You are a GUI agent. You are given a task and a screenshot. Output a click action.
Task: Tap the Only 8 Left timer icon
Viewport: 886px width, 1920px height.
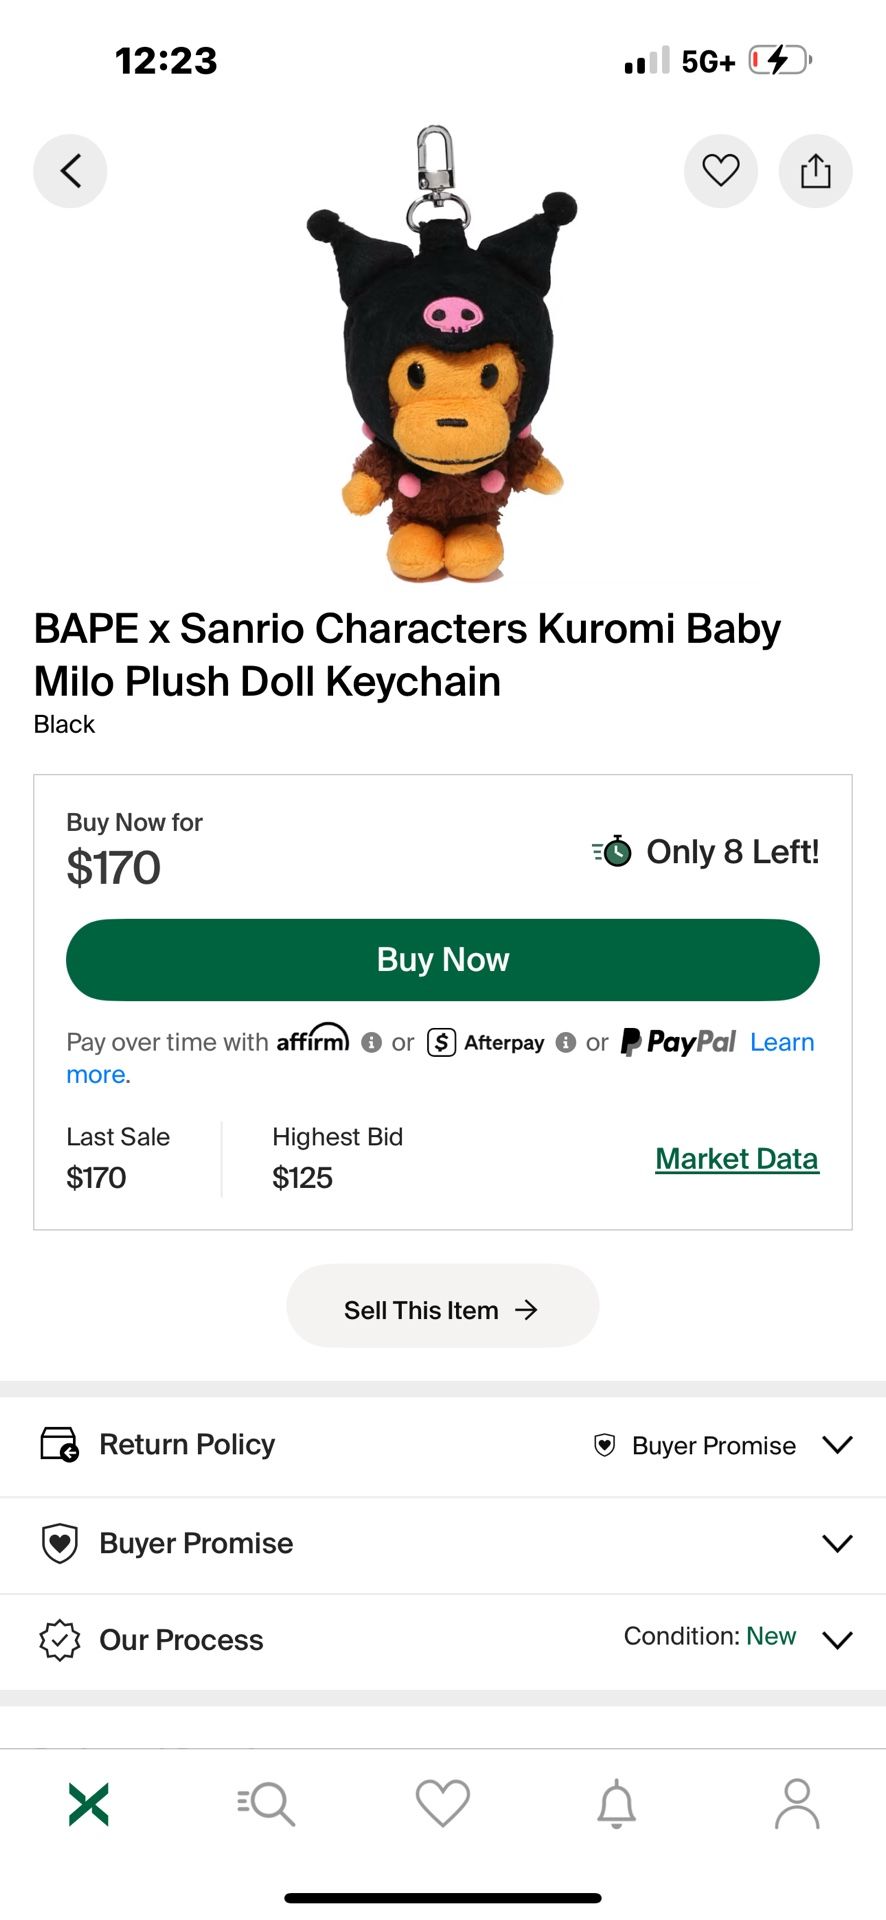[x=612, y=851]
